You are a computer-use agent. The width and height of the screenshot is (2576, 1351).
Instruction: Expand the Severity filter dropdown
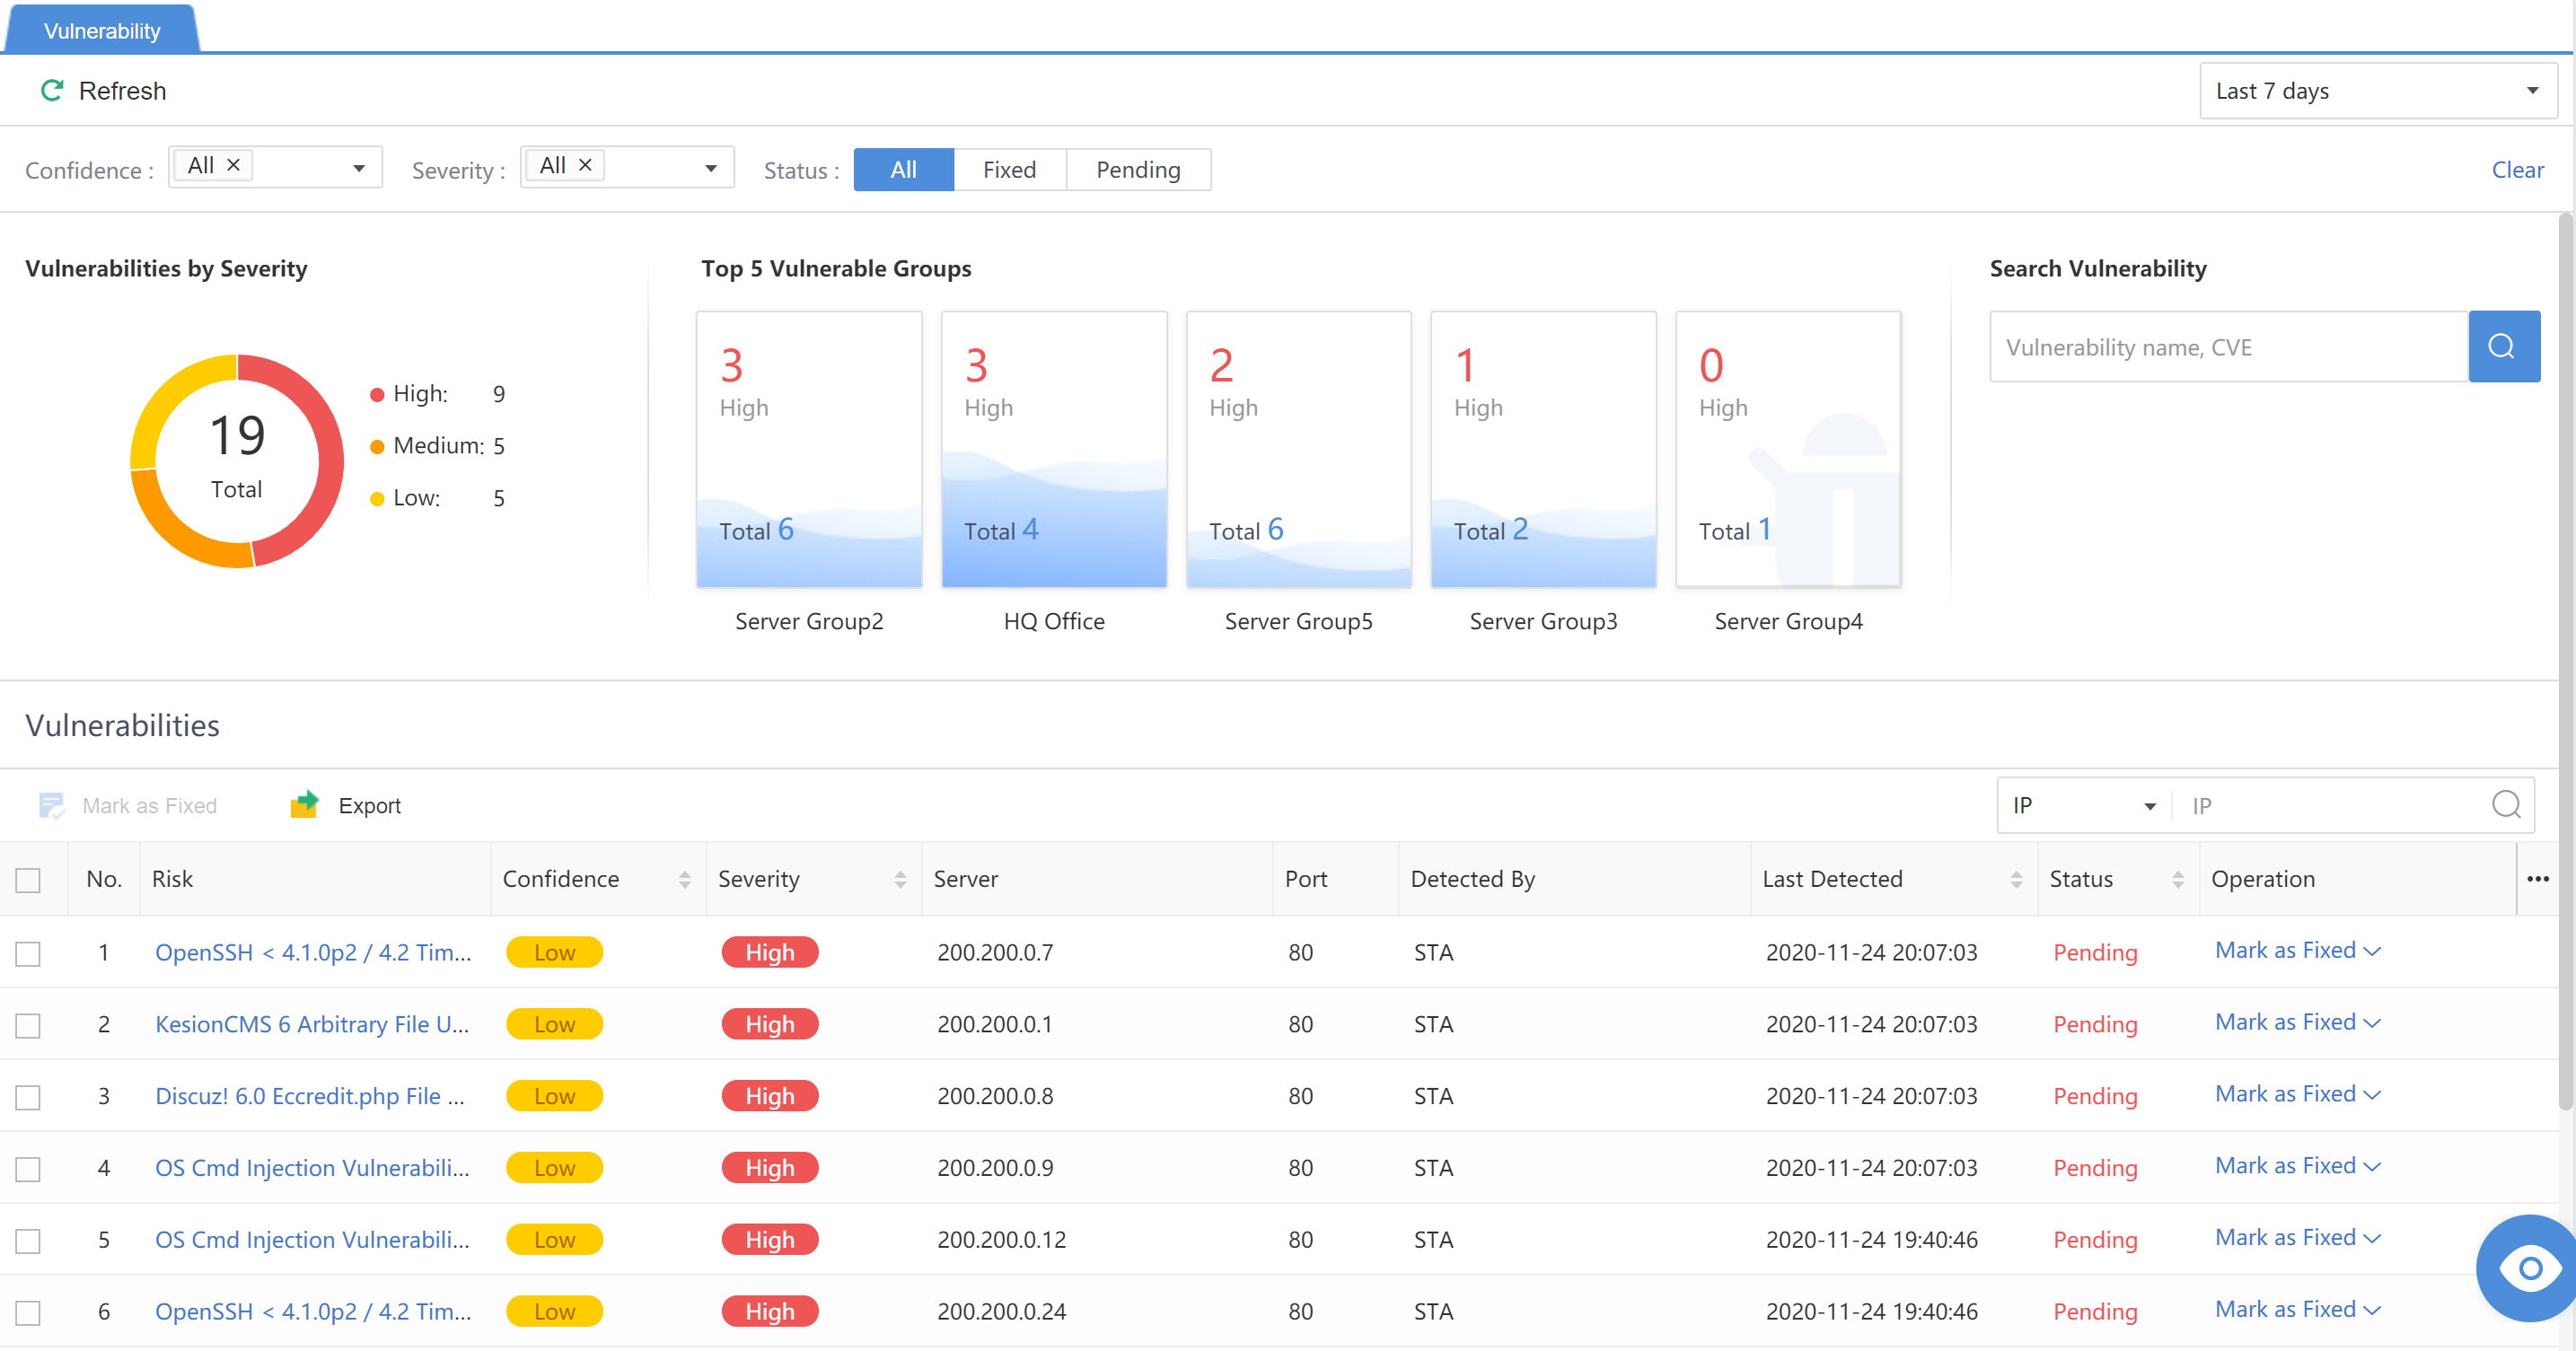(x=710, y=168)
